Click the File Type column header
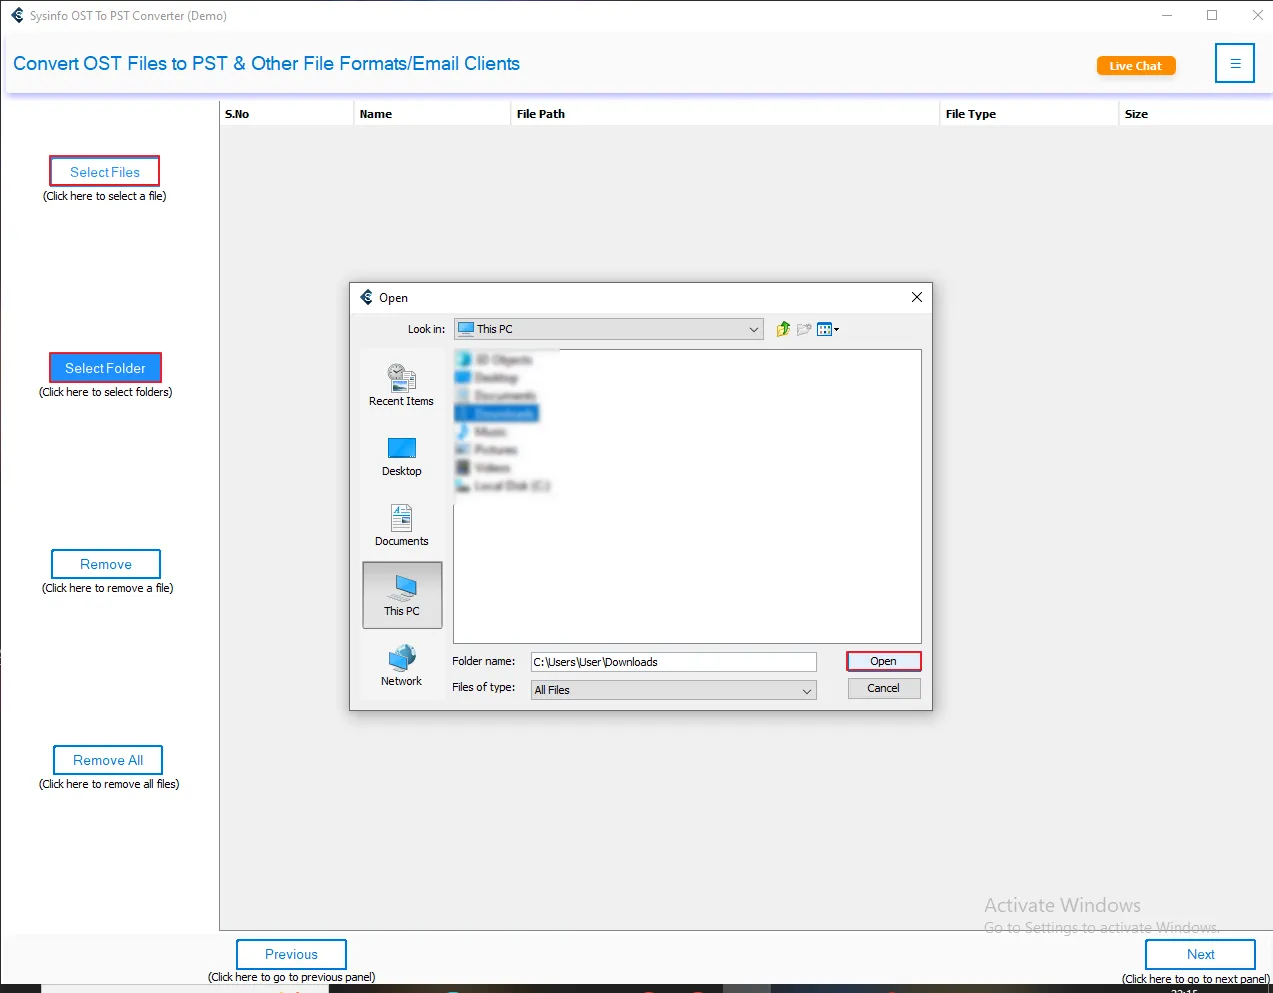This screenshot has height=993, width=1273. (1029, 114)
